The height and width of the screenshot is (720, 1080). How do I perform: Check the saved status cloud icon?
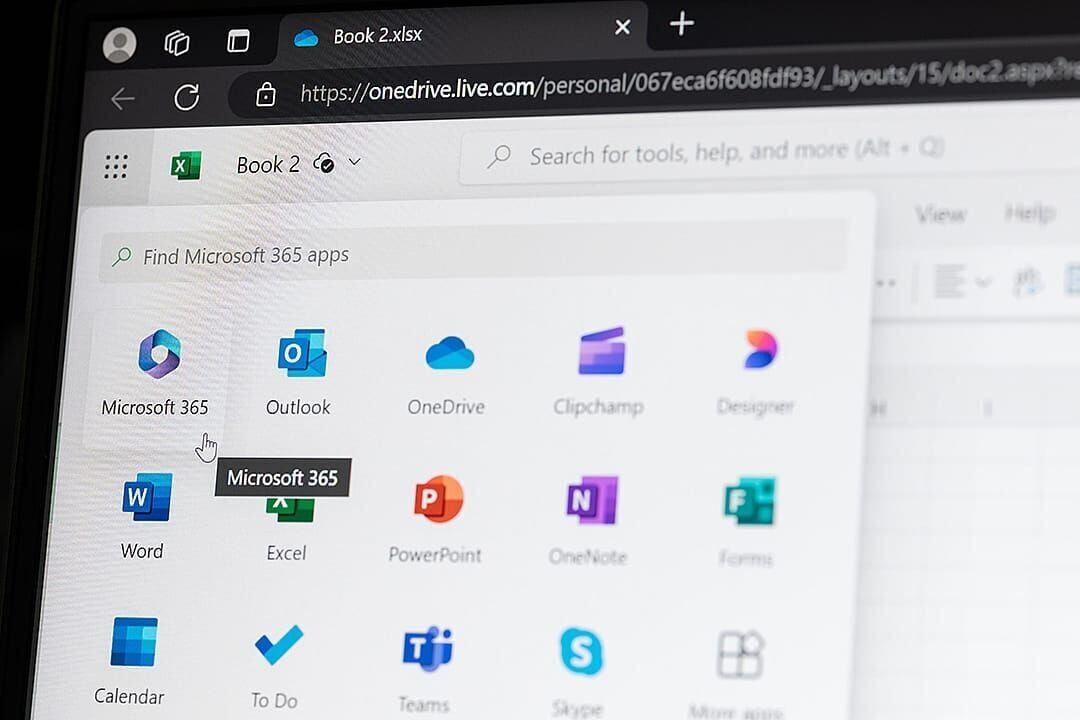pos(324,163)
